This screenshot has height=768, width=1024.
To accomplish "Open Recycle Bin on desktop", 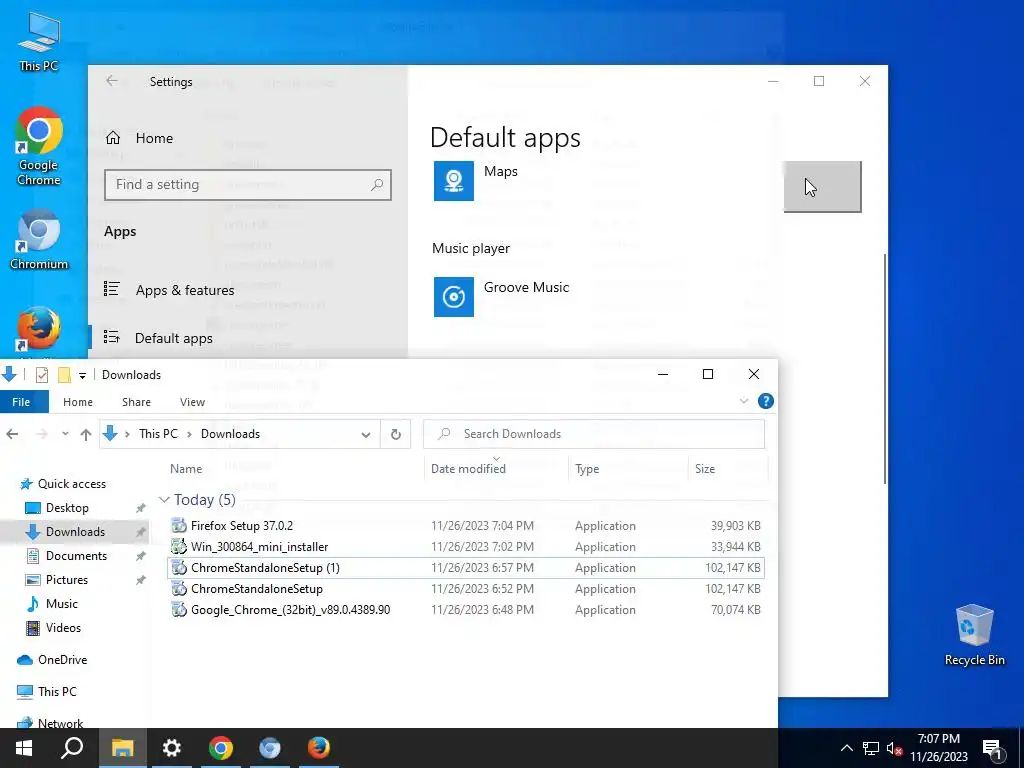I will (x=974, y=635).
